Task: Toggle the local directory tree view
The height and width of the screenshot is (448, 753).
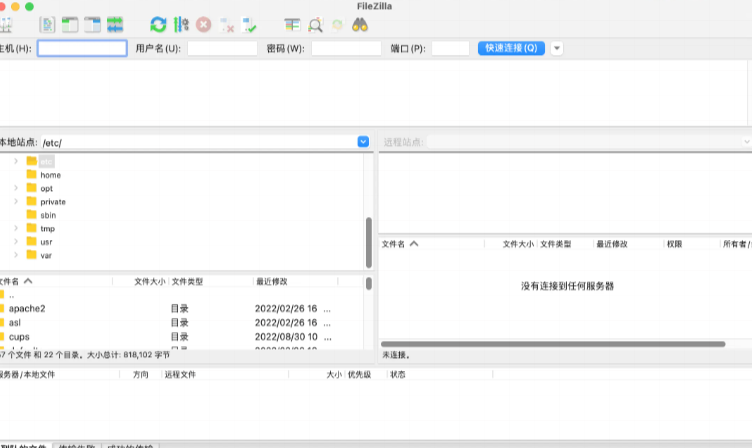Action: coord(70,24)
